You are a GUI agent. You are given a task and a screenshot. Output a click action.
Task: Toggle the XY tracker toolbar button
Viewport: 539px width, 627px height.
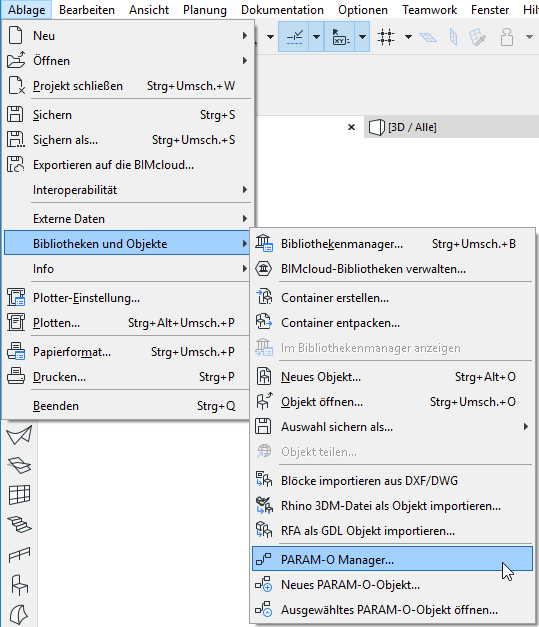(x=340, y=37)
